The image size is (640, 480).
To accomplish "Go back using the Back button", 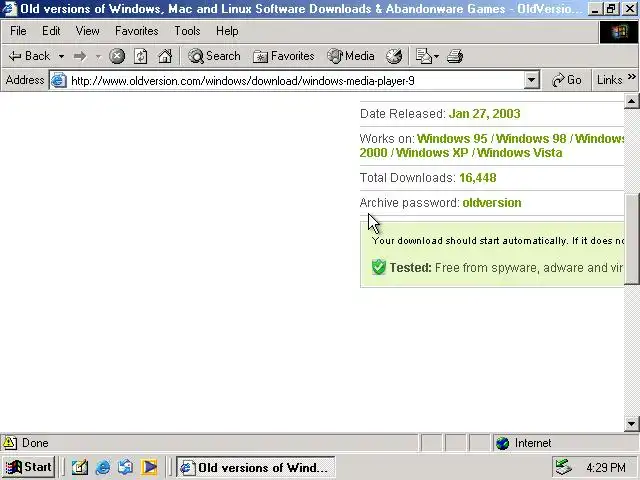I will pyautogui.click(x=29, y=56).
